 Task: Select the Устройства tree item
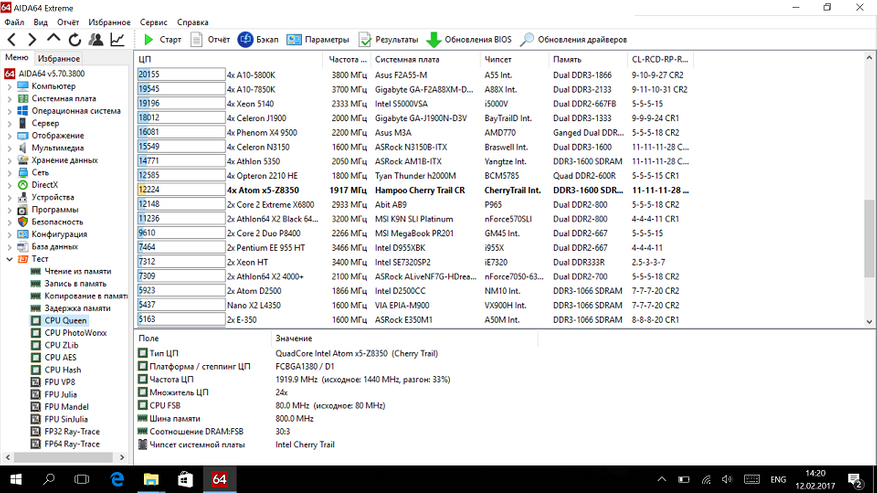coord(45,197)
